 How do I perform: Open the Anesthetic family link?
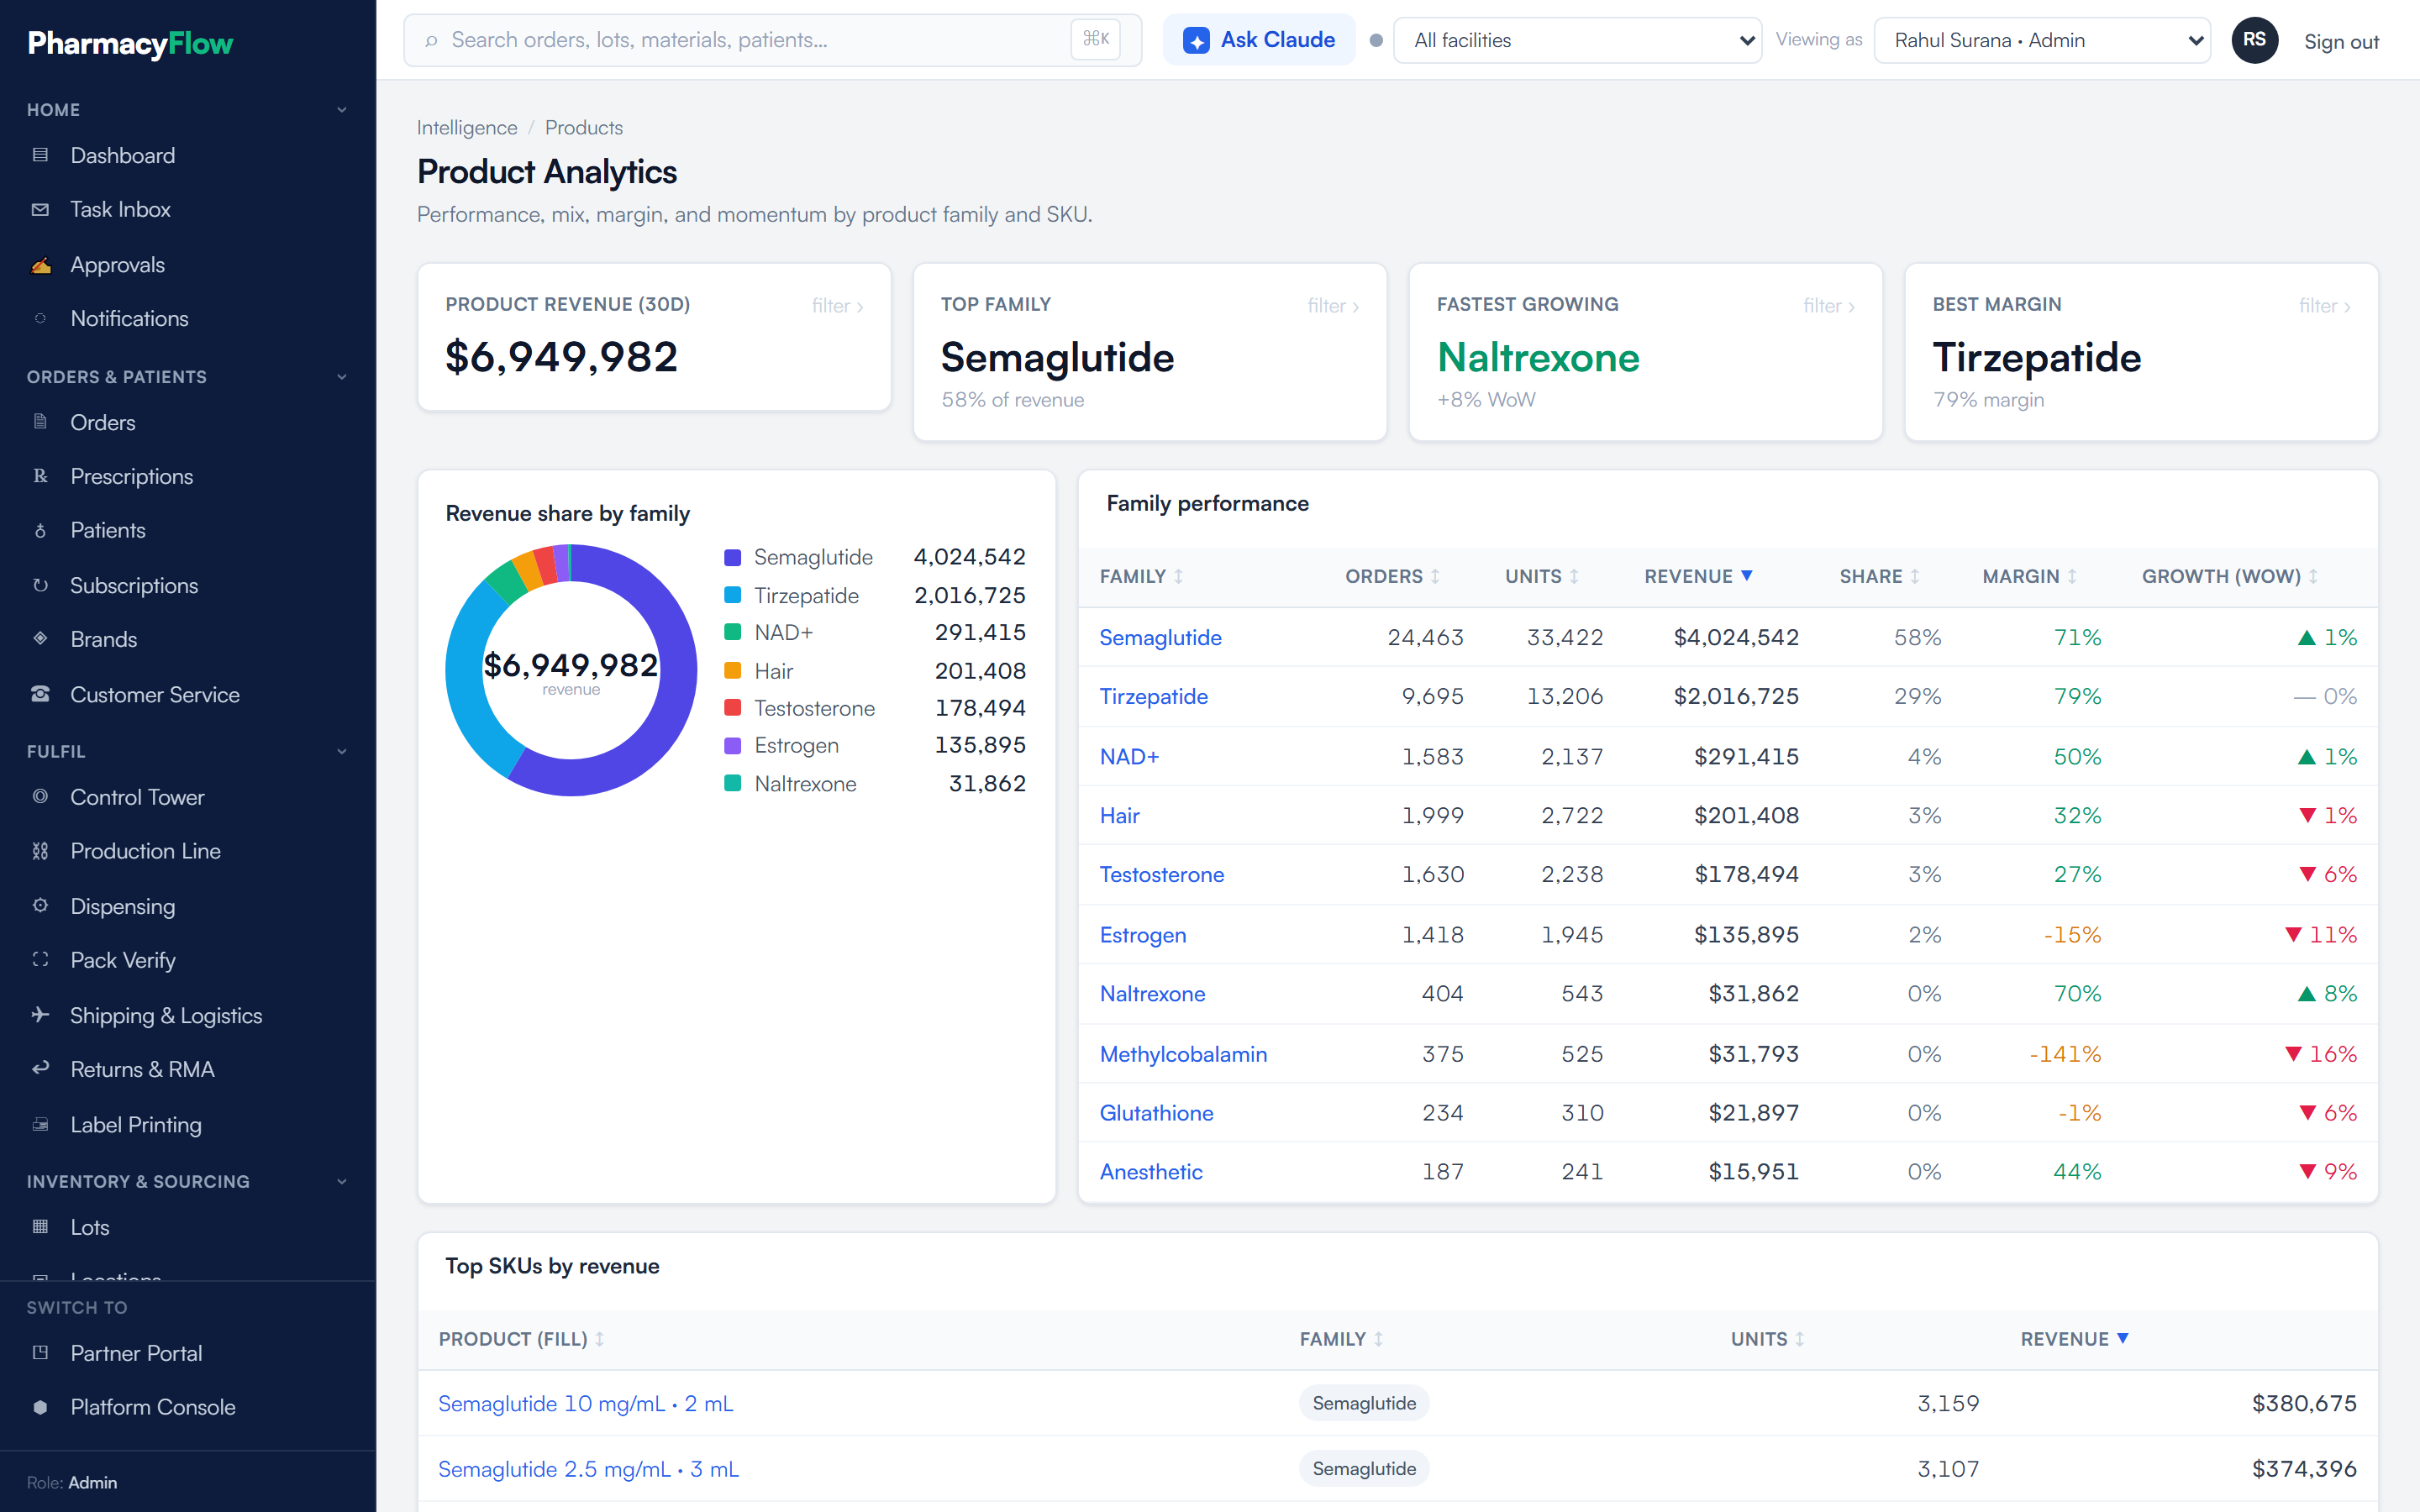coord(1151,1171)
